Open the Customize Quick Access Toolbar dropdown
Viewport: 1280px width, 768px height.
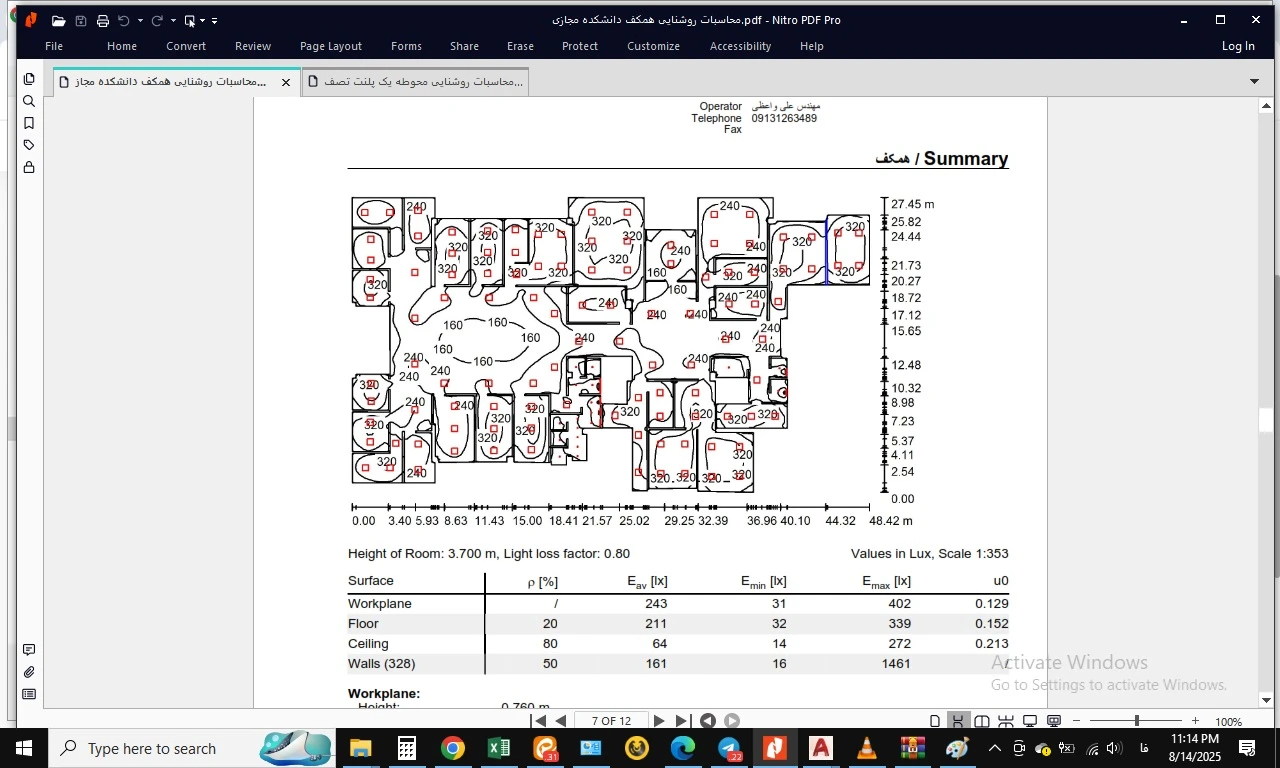point(214,20)
